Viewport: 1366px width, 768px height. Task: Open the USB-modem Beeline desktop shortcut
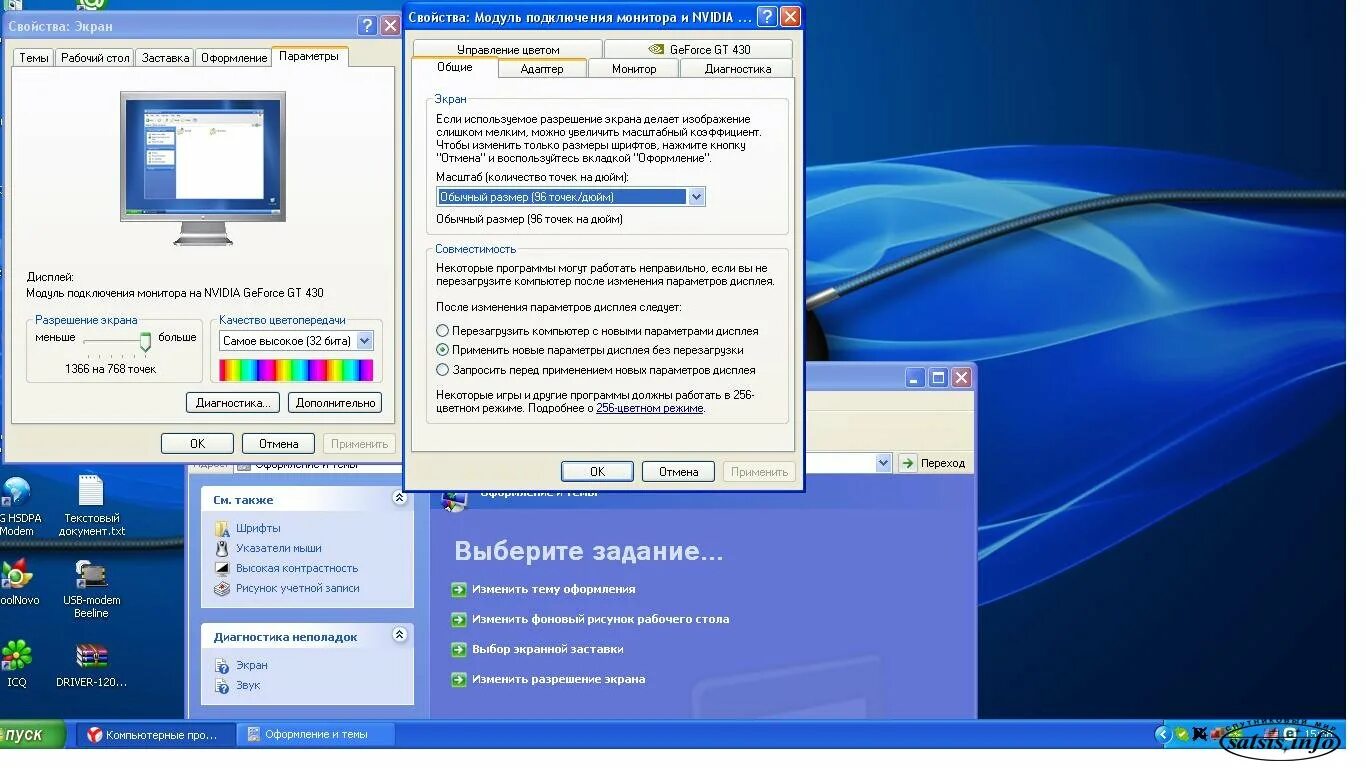(91, 589)
